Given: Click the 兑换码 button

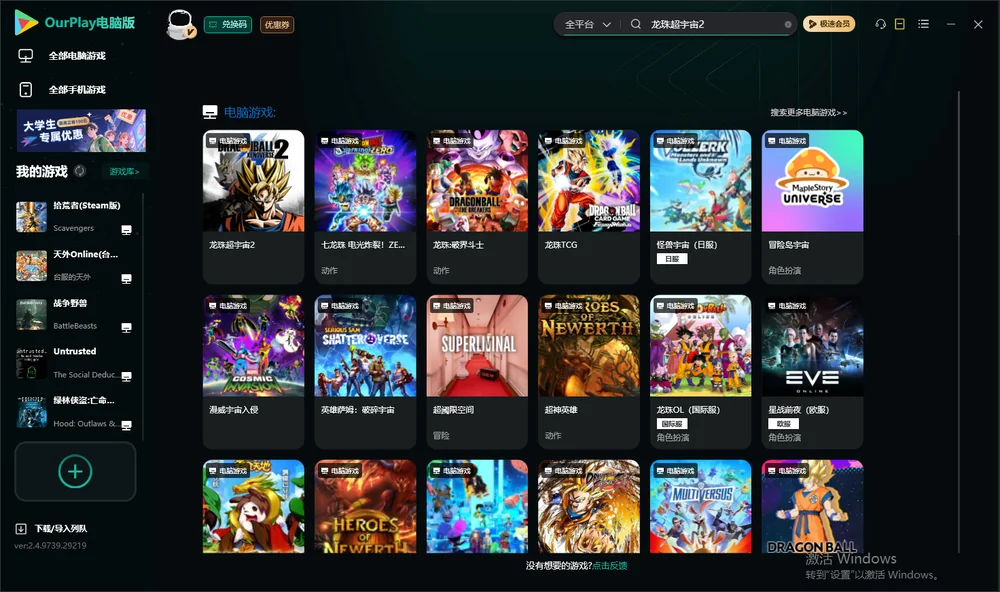Looking at the screenshot, I should pyautogui.click(x=228, y=25).
